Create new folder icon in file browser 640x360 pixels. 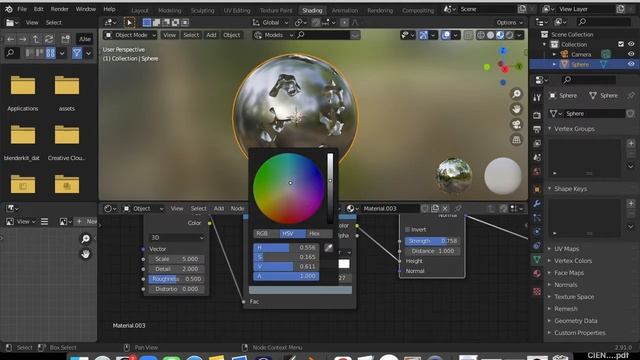pyautogui.click(x=65, y=39)
